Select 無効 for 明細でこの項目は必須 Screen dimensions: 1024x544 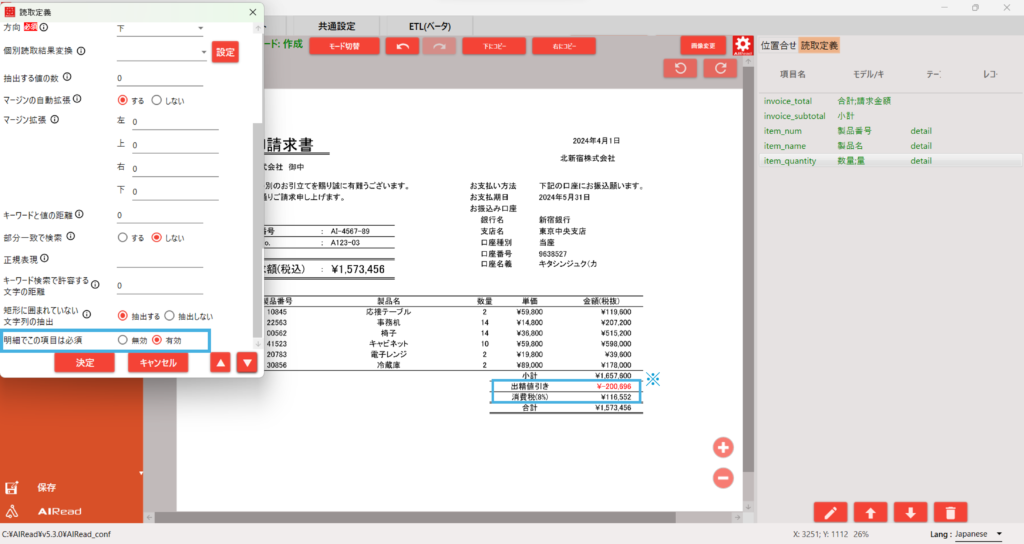click(x=123, y=340)
